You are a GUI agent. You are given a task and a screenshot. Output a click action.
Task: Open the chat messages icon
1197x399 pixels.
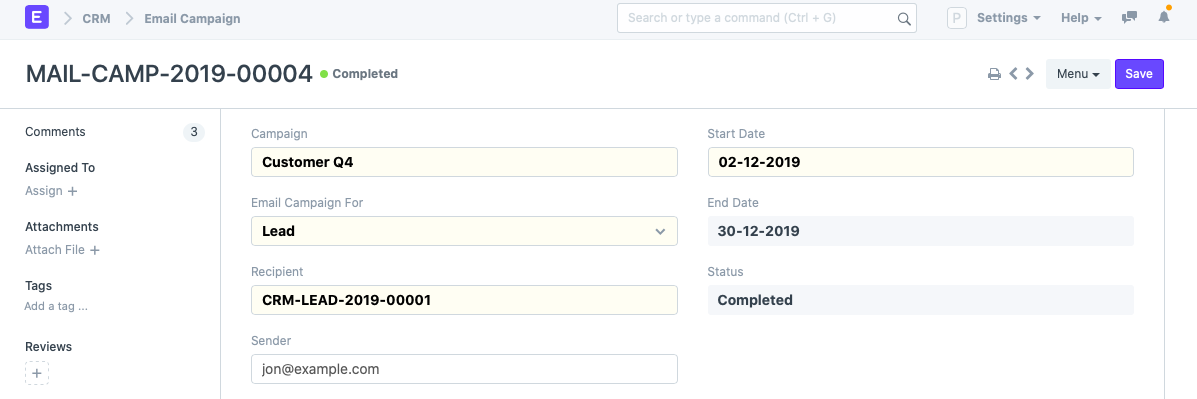pos(1129,18)
